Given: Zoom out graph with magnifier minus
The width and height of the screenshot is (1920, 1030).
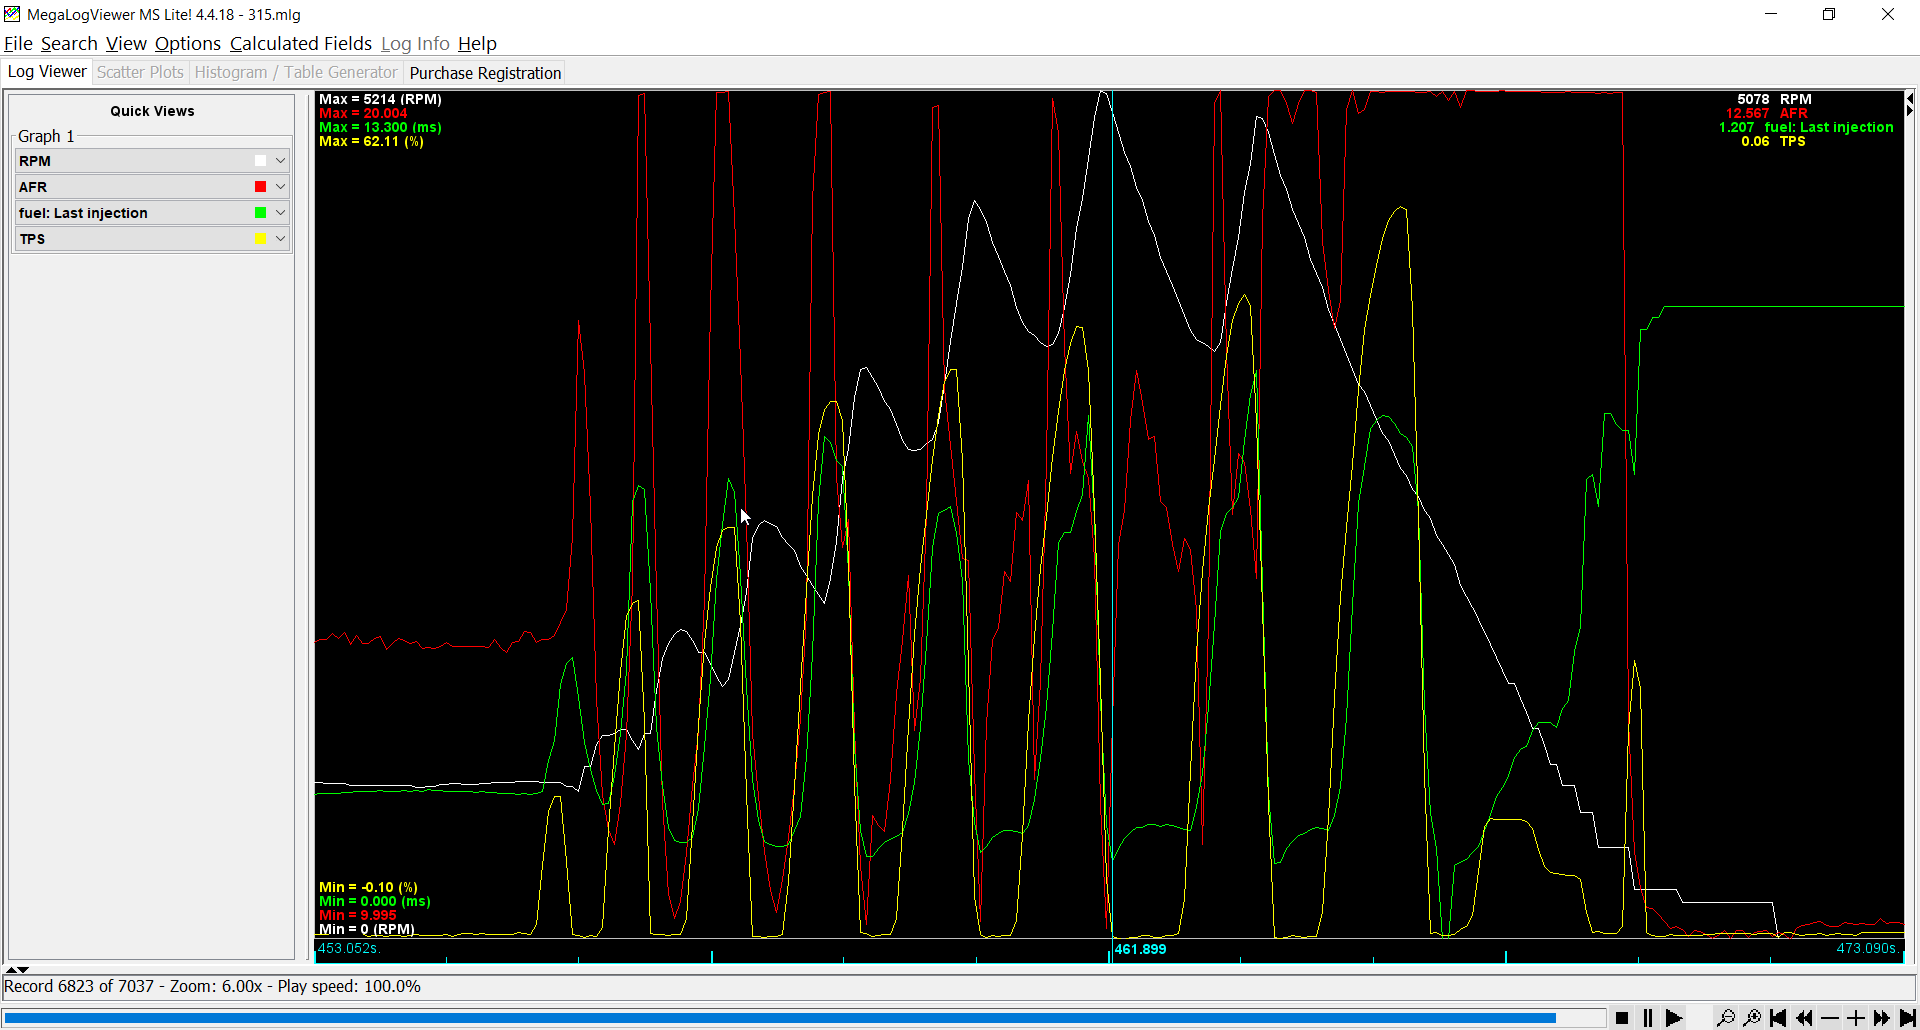Looking at the screenshot, I should 1726,1018.
